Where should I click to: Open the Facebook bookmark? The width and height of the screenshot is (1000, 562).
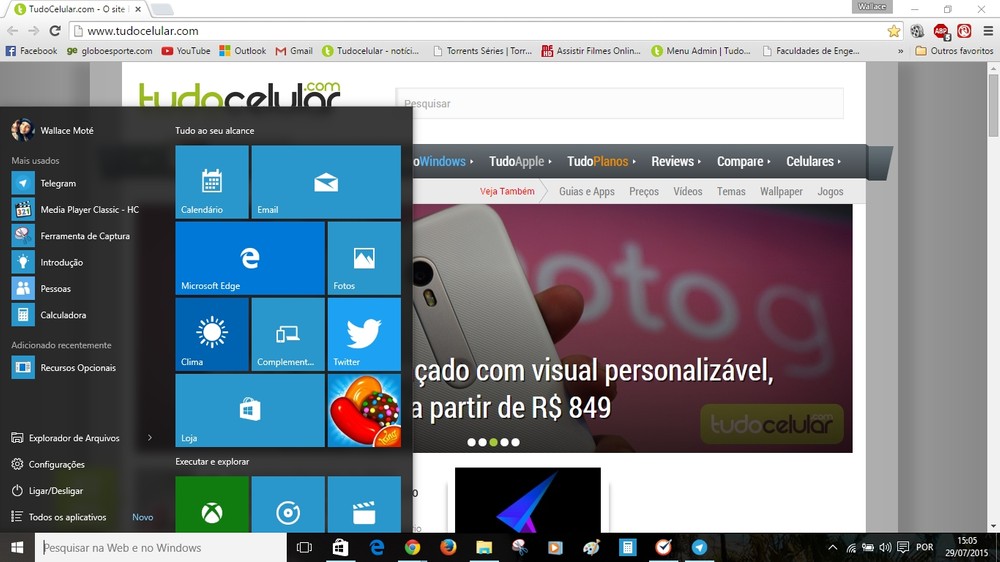[31, 51]
